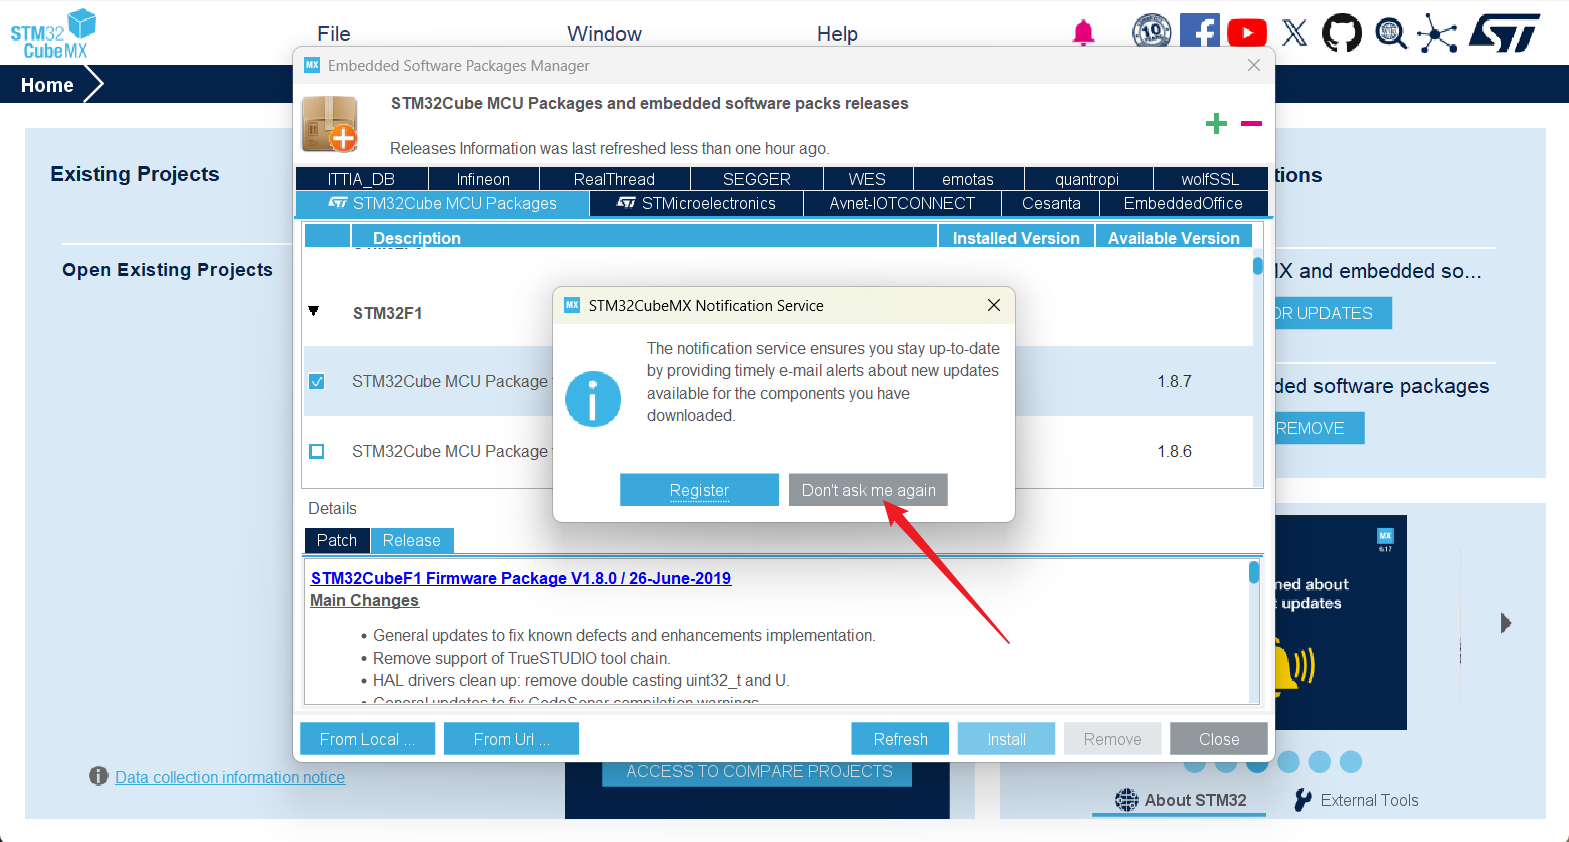Image resolution: width=1569 pixels, height=842 pixels.
Task: Click Don't ask me again button
Action: [868, 490]
